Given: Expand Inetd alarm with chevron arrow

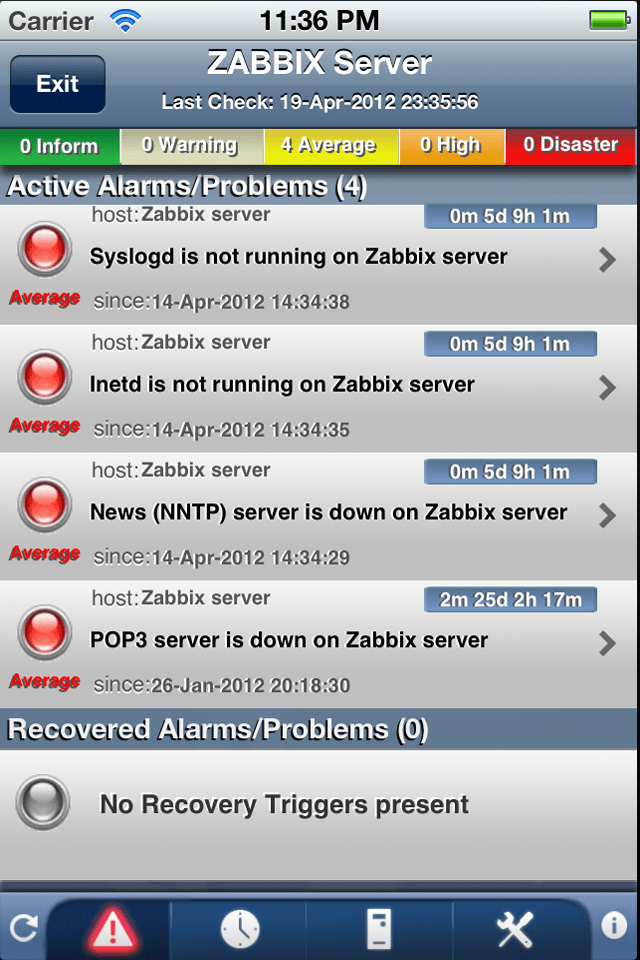Looking at the screenshot, I should coord(607,388).
